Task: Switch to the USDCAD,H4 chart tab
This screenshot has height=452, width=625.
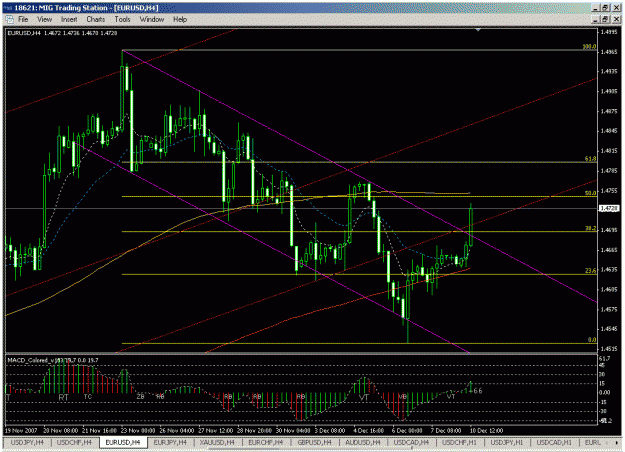Action: (411, 442)
